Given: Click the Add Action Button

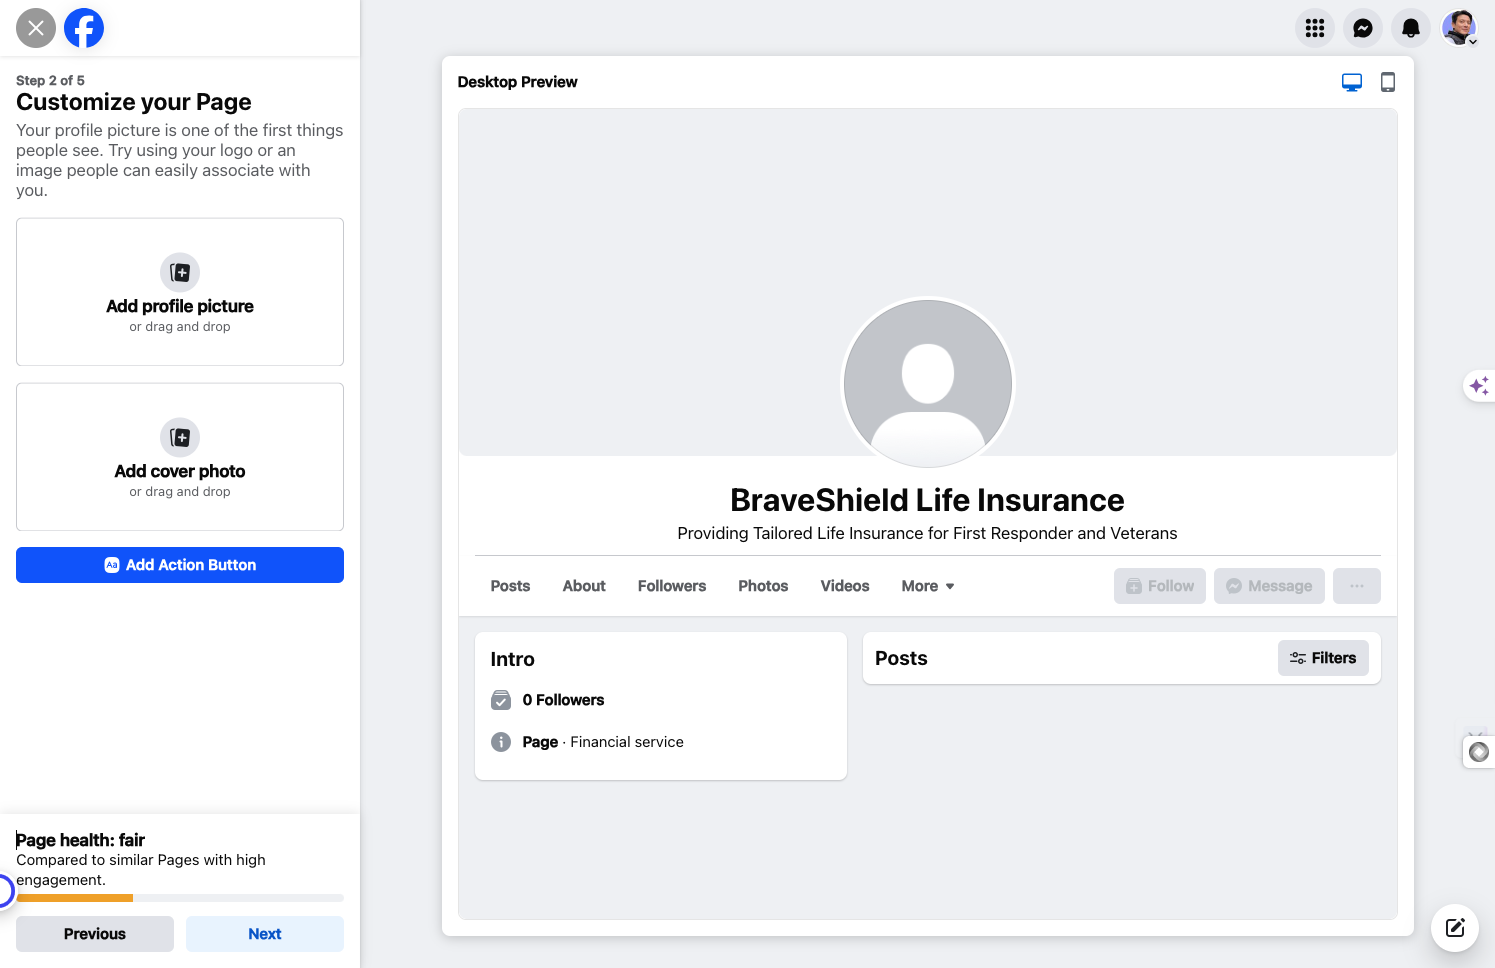Looking at the screenshot, I should point(180,565).
